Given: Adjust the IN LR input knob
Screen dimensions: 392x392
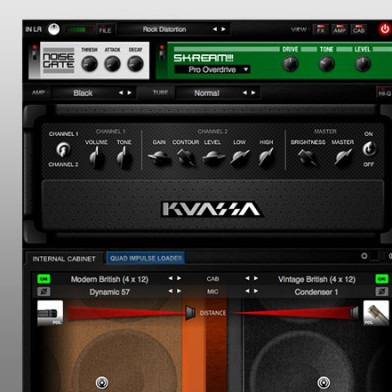Looking at the screenshot, I should [54, 29].
